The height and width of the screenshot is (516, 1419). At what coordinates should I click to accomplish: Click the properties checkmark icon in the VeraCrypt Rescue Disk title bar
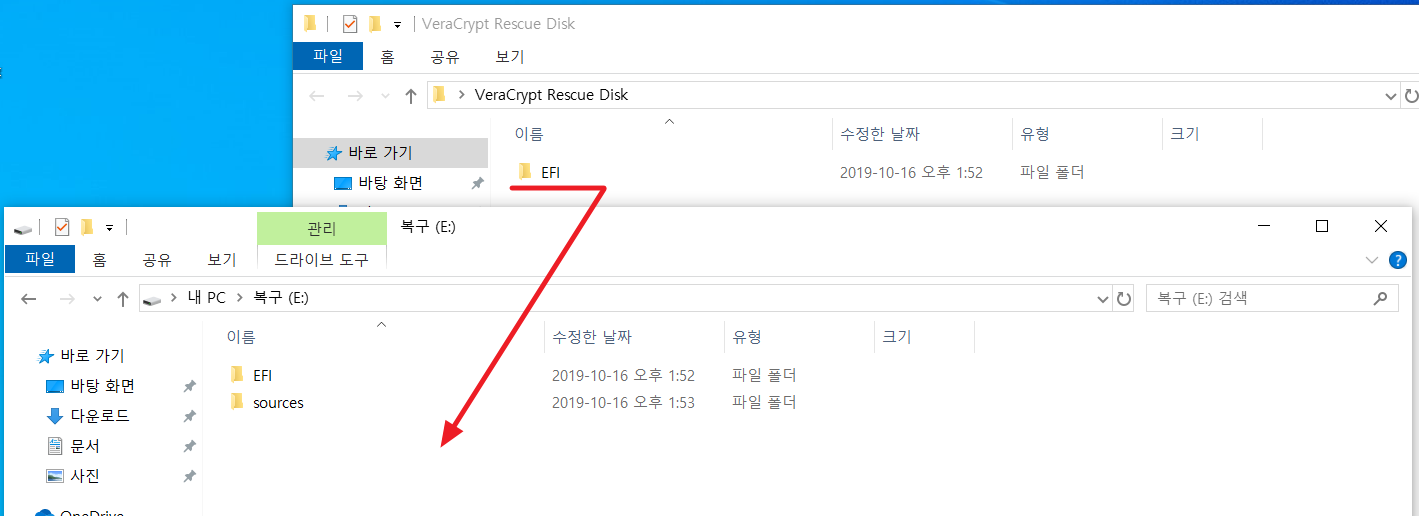pyautogui.click(x=349, y=23)
